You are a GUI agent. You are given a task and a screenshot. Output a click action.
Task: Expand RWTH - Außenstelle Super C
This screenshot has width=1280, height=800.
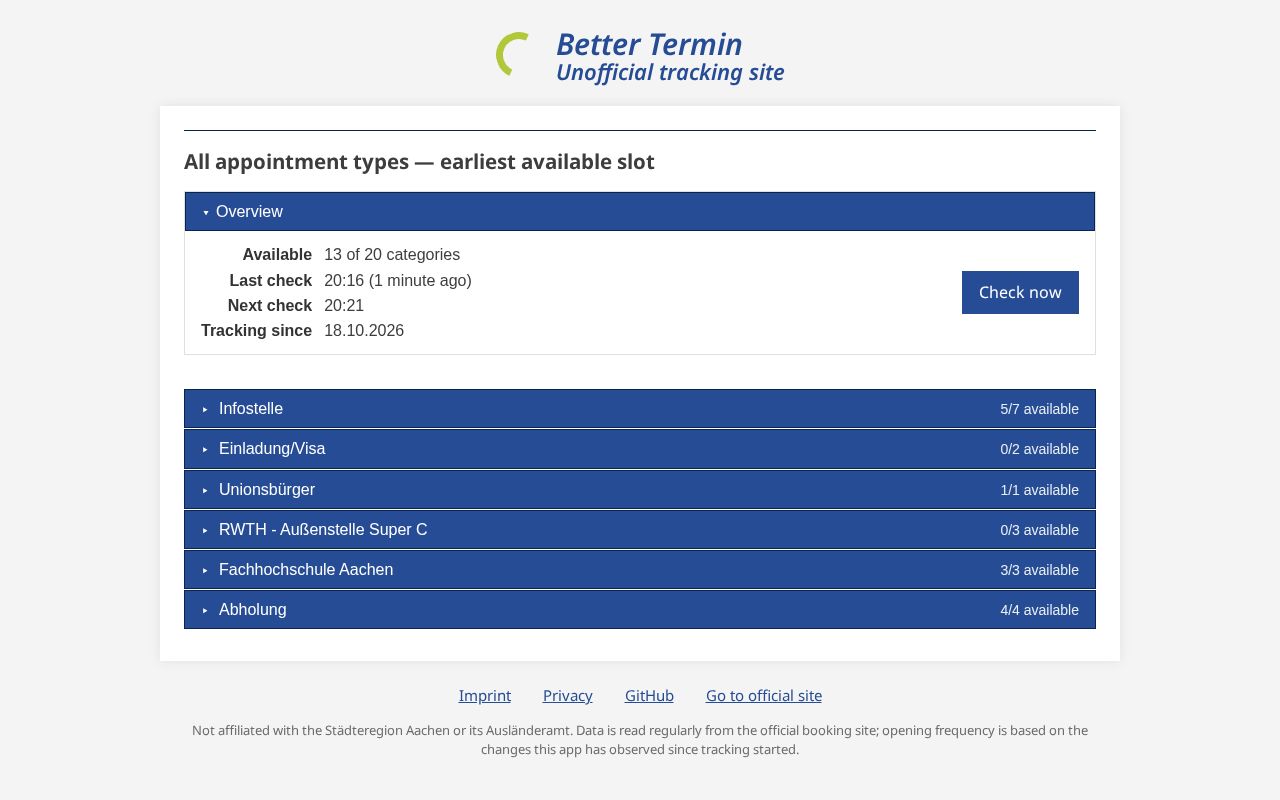click(x=640, y=530)
